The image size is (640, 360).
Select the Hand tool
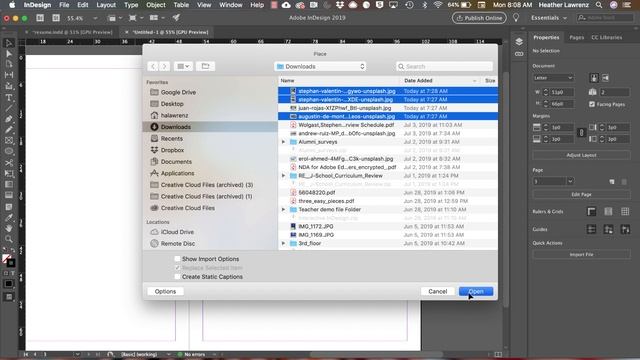[9, 228]
